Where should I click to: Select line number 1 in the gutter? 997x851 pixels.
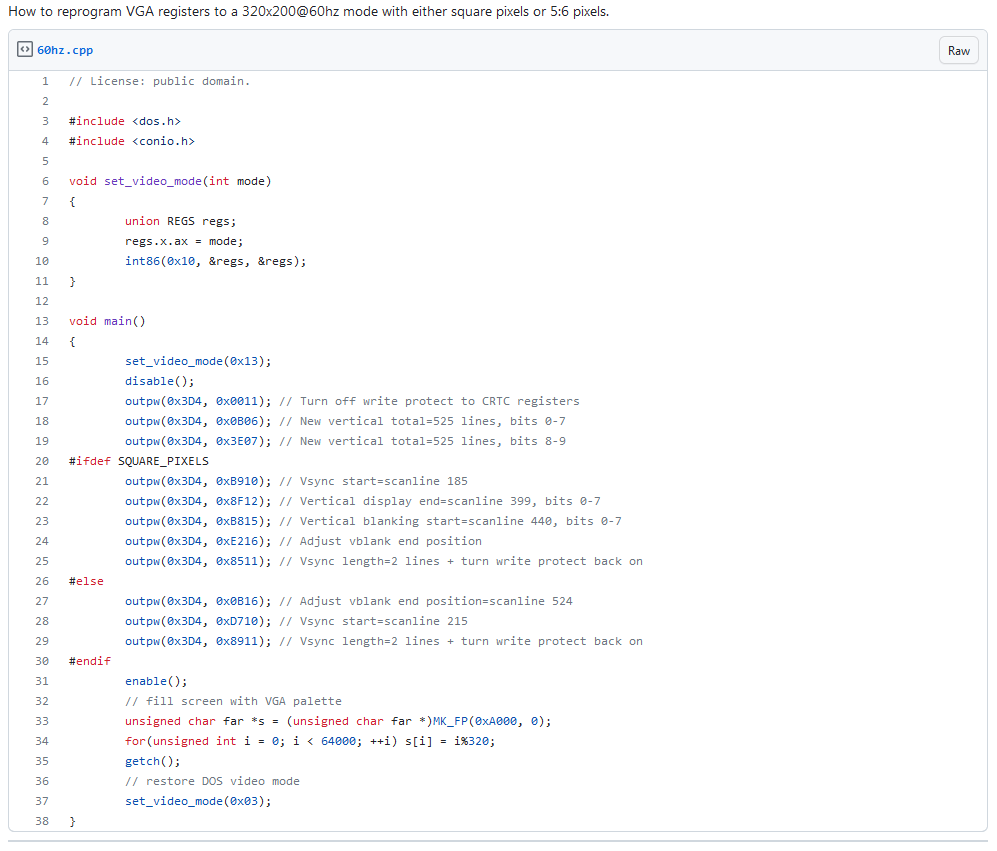tap(44, 81)
